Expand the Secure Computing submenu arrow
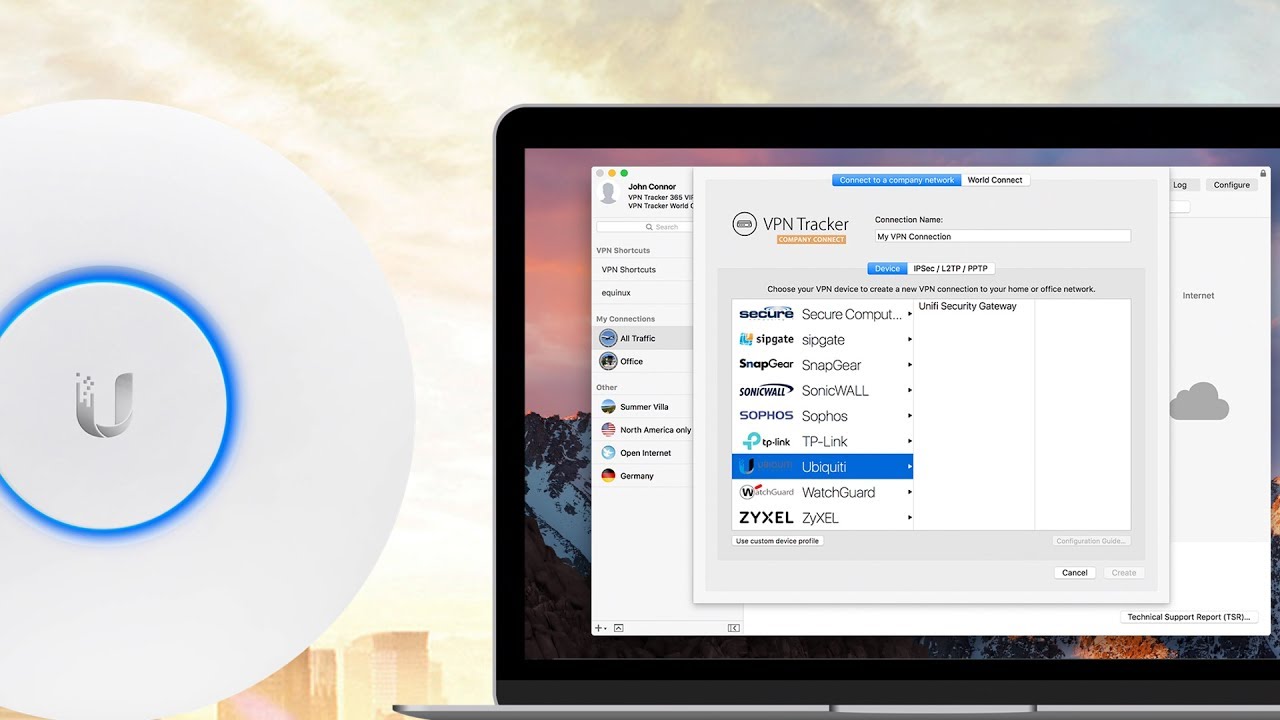1280x720 pixels. click(909, 314)
